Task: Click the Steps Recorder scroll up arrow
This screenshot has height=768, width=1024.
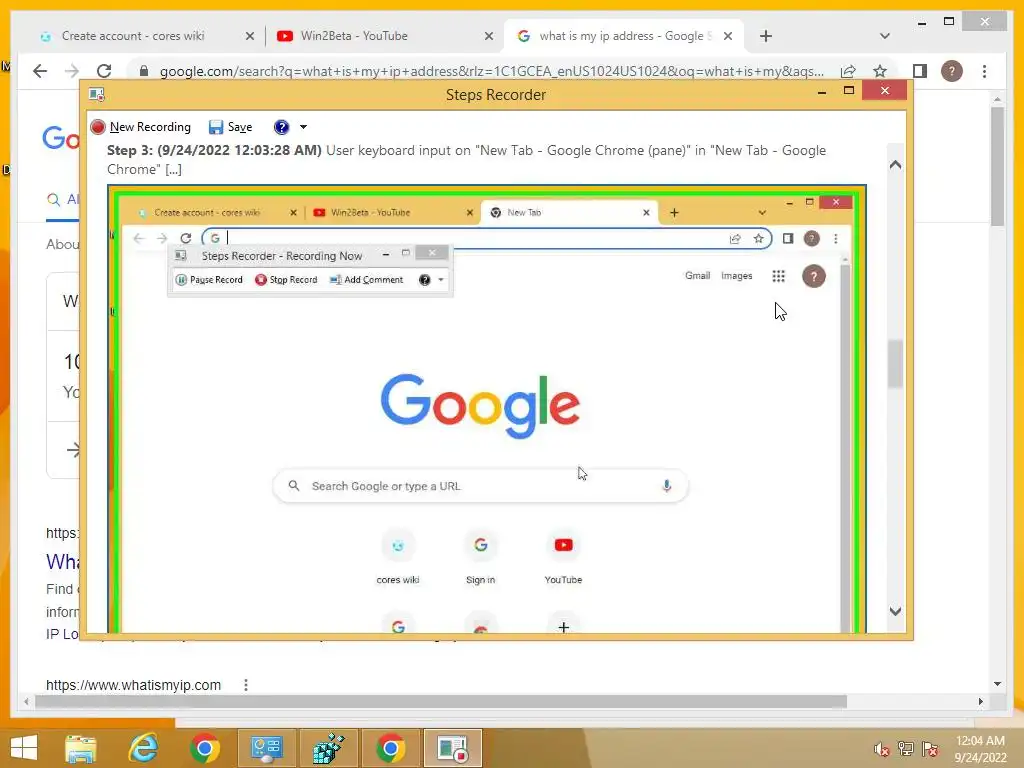Action: [895, 165]
